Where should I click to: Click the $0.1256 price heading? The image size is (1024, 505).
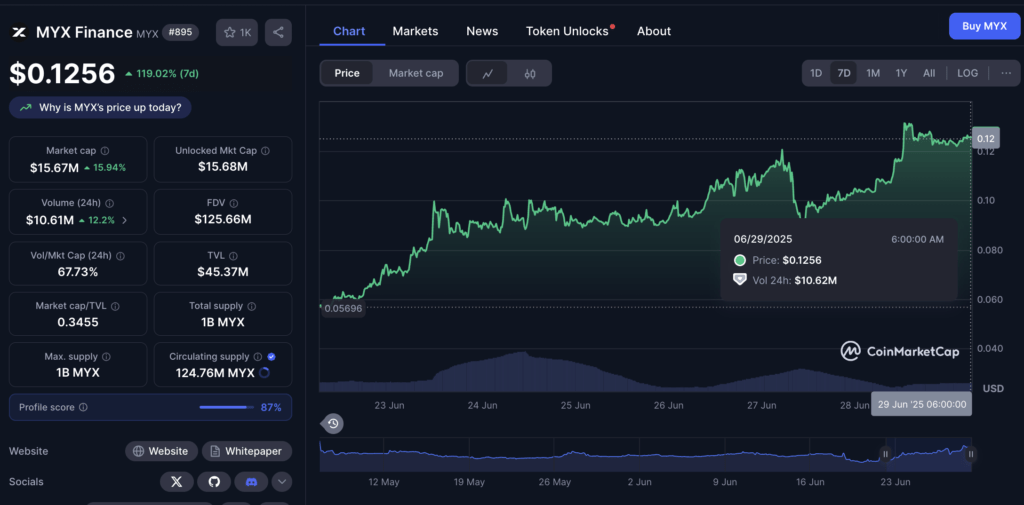pyautogui.click(x=62, y=74)
